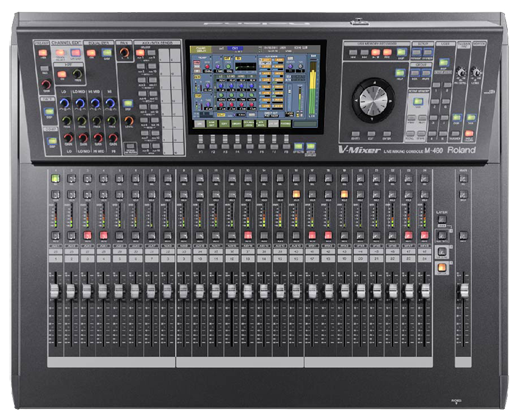Click the blue LO band Q knob
Image resolution: width=519 pixels, height=420 pixels.
pyautogui.click(x=65, y=103)
